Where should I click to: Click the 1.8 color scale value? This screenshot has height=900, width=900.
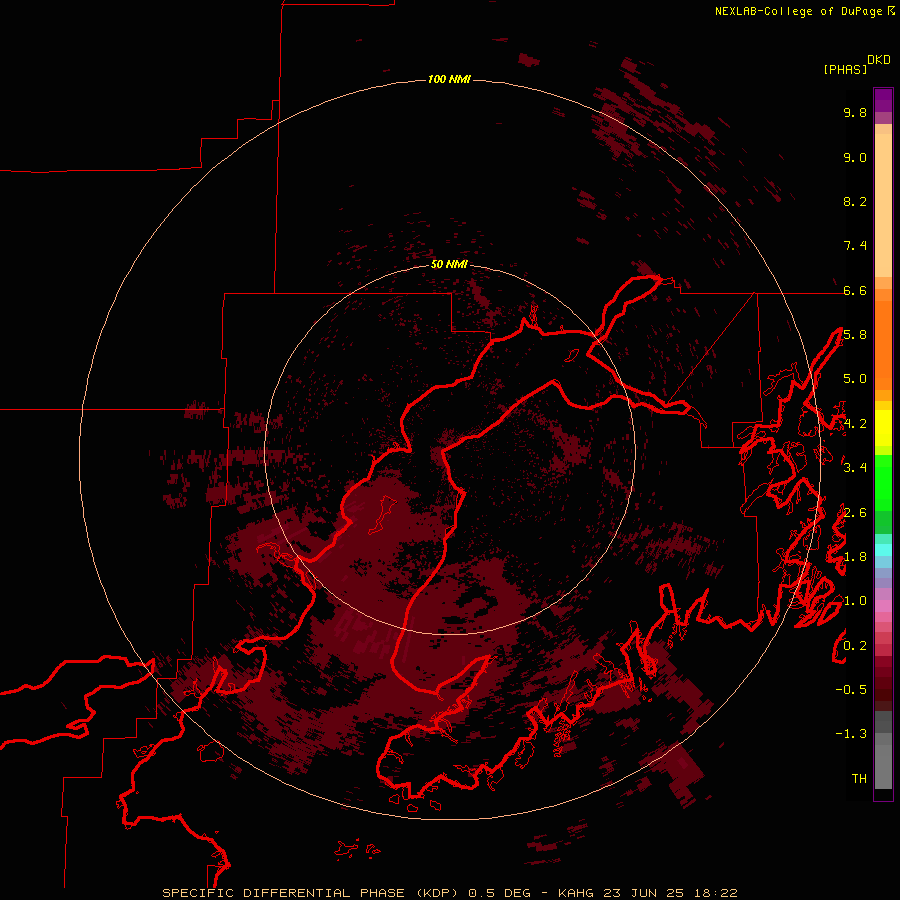[x=855, y=557]
